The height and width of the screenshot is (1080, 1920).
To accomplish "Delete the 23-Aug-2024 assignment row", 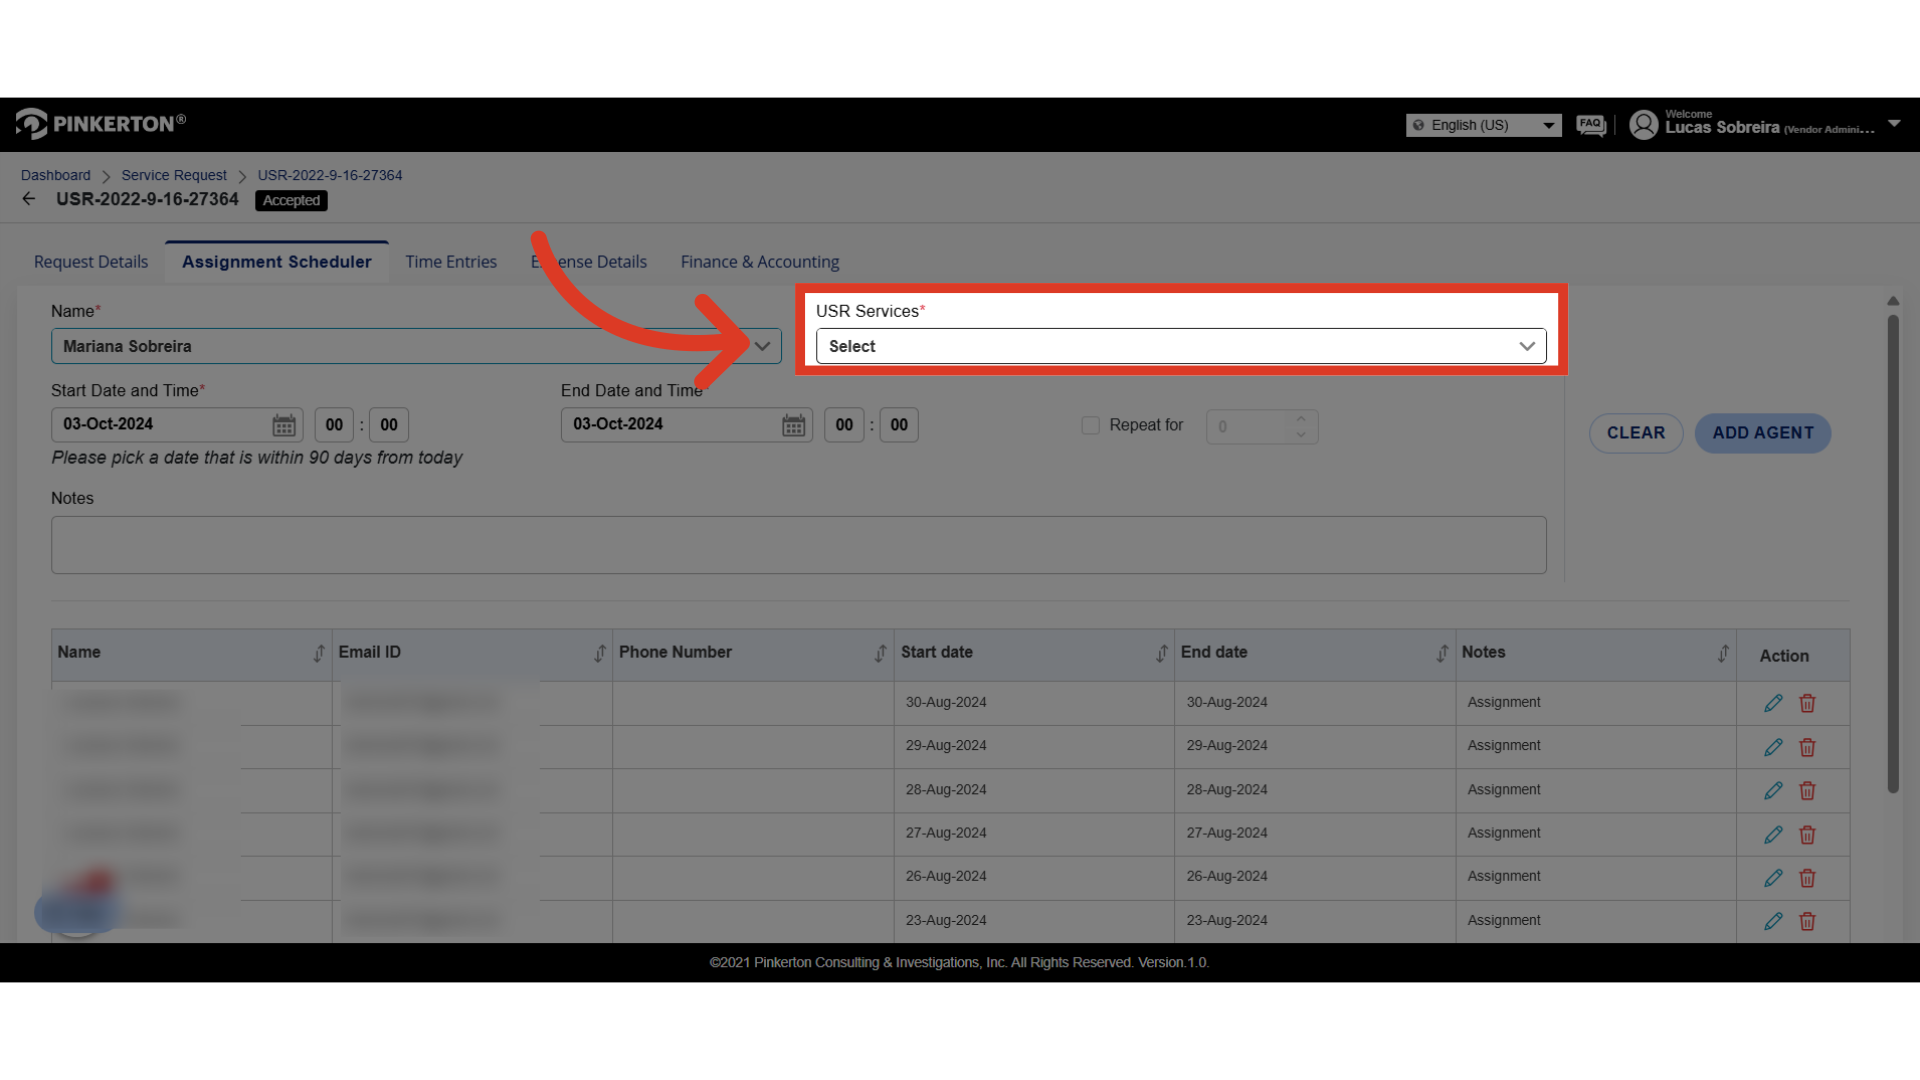I will [1807, 921].
